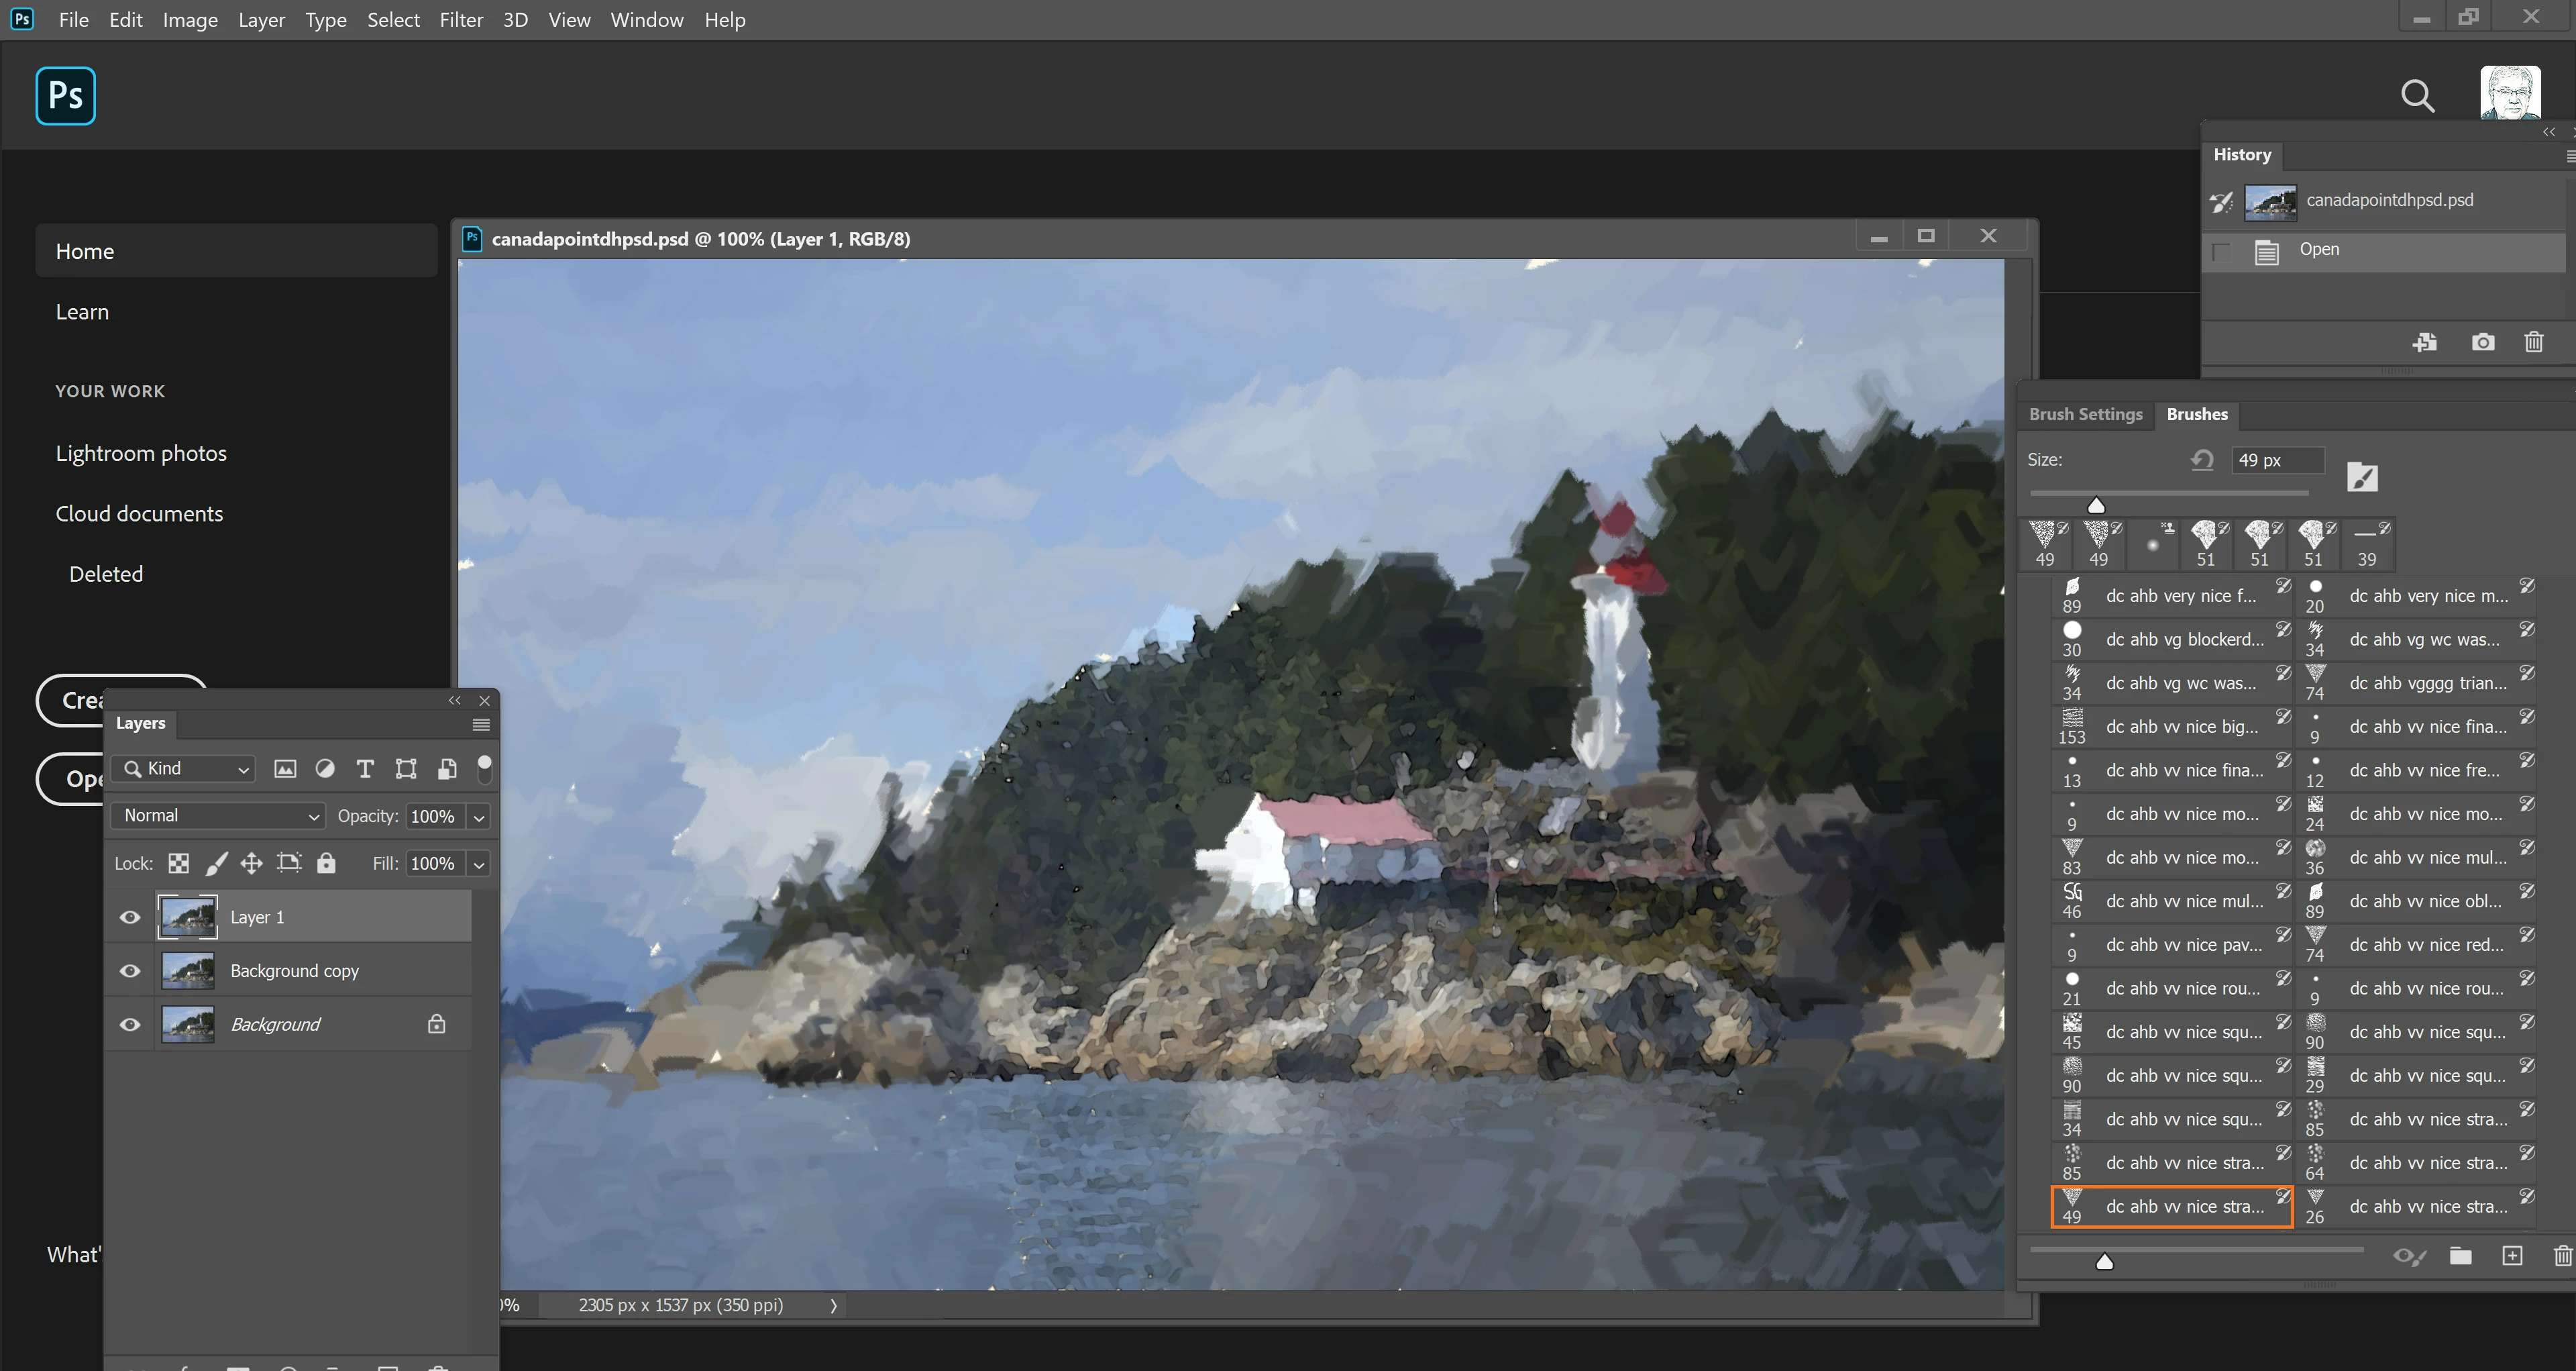Create new snapshot with camera icon
This screenshot has width=2576, height=1371.
tap(2482, 342)
